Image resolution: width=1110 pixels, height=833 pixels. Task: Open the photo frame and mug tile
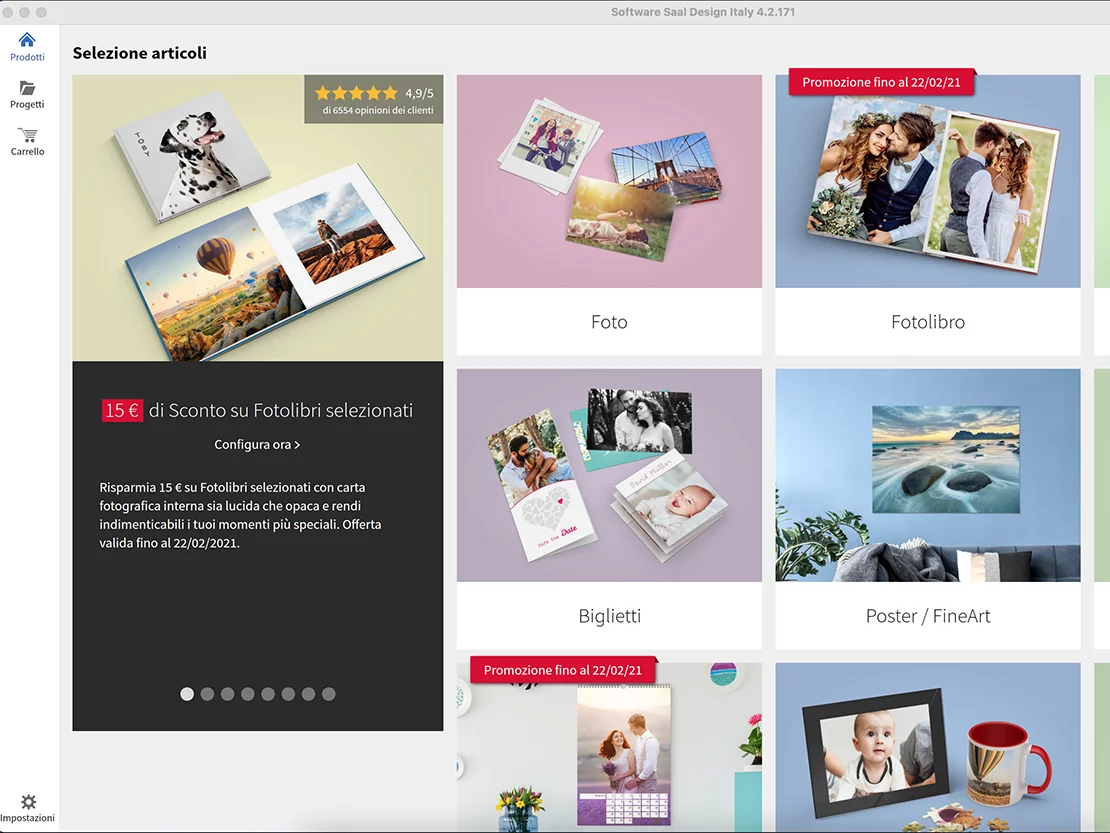tap(927, 747)
